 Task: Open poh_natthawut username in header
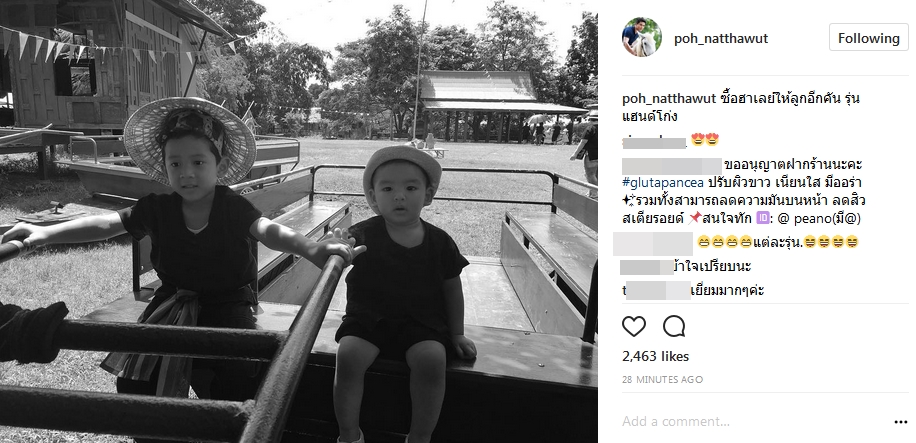(721, 39)
